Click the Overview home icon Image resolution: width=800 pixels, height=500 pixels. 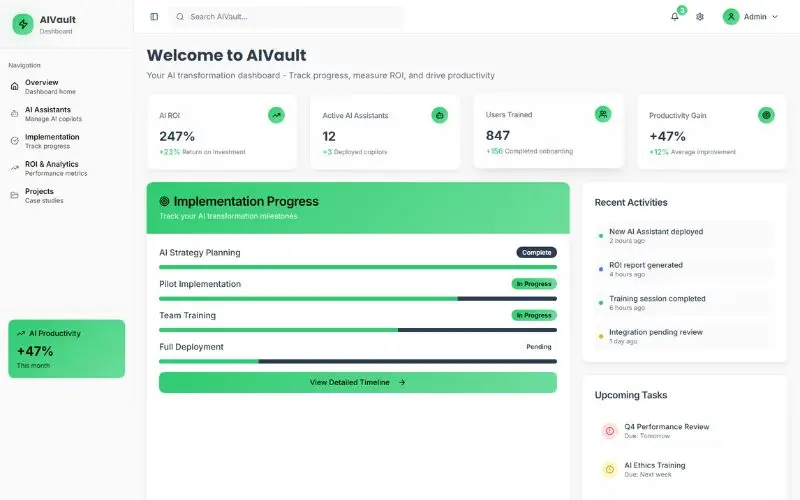[x=14, y=86]
